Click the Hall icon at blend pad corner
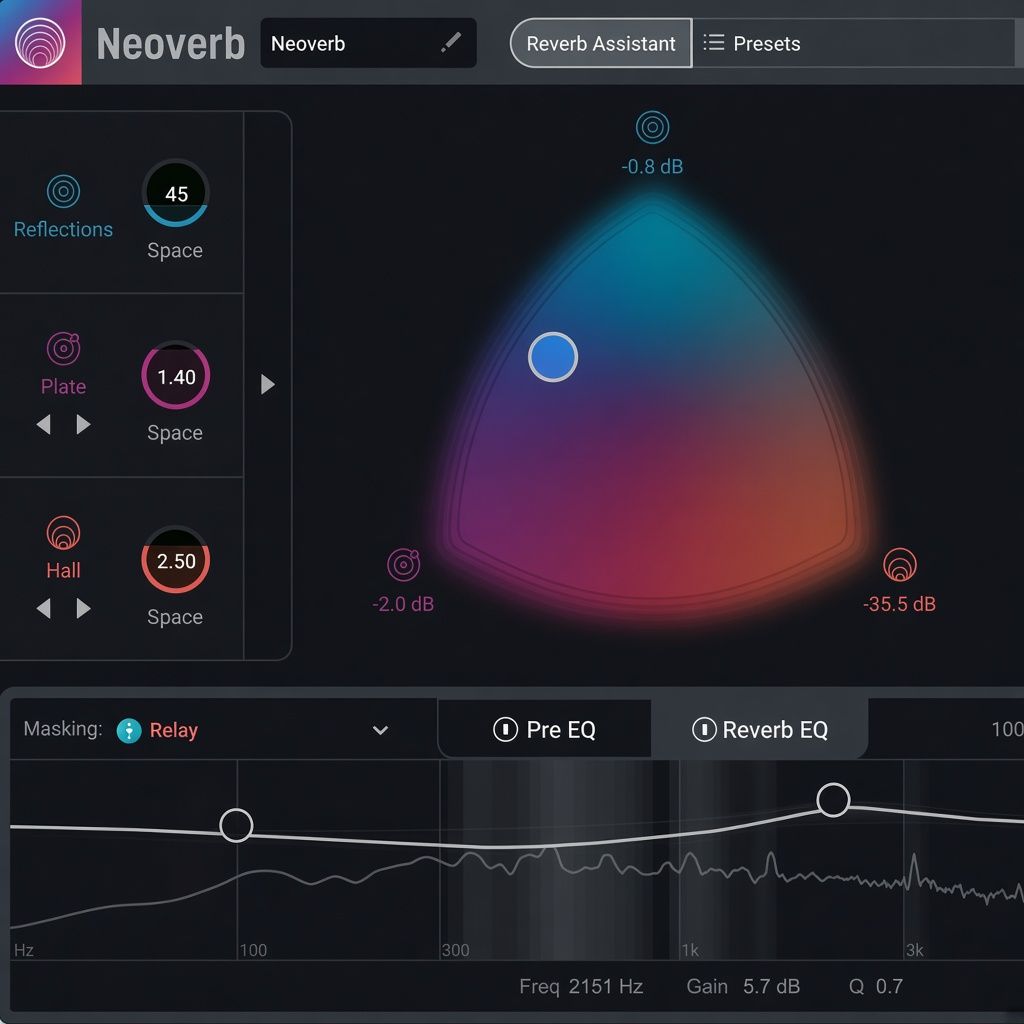Image resolution: width=1024 pixels, height=1024 pixels. click(900, 565)
